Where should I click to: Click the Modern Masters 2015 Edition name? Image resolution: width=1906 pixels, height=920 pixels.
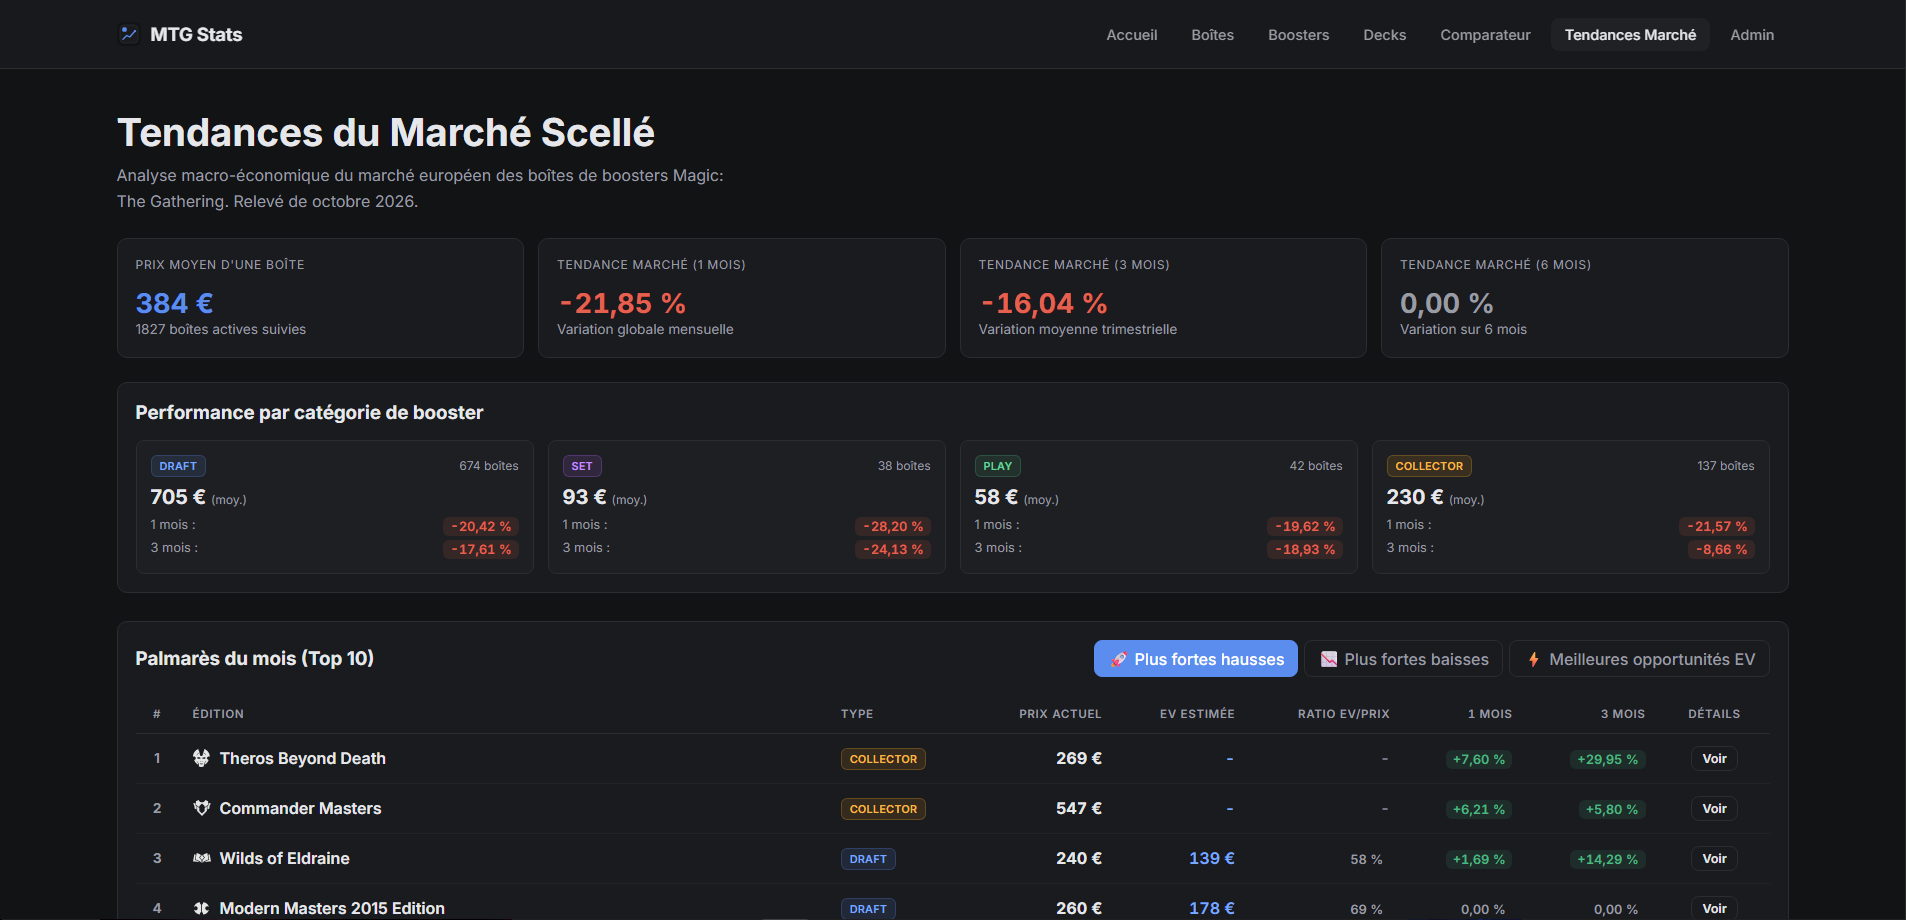point(332,908)
